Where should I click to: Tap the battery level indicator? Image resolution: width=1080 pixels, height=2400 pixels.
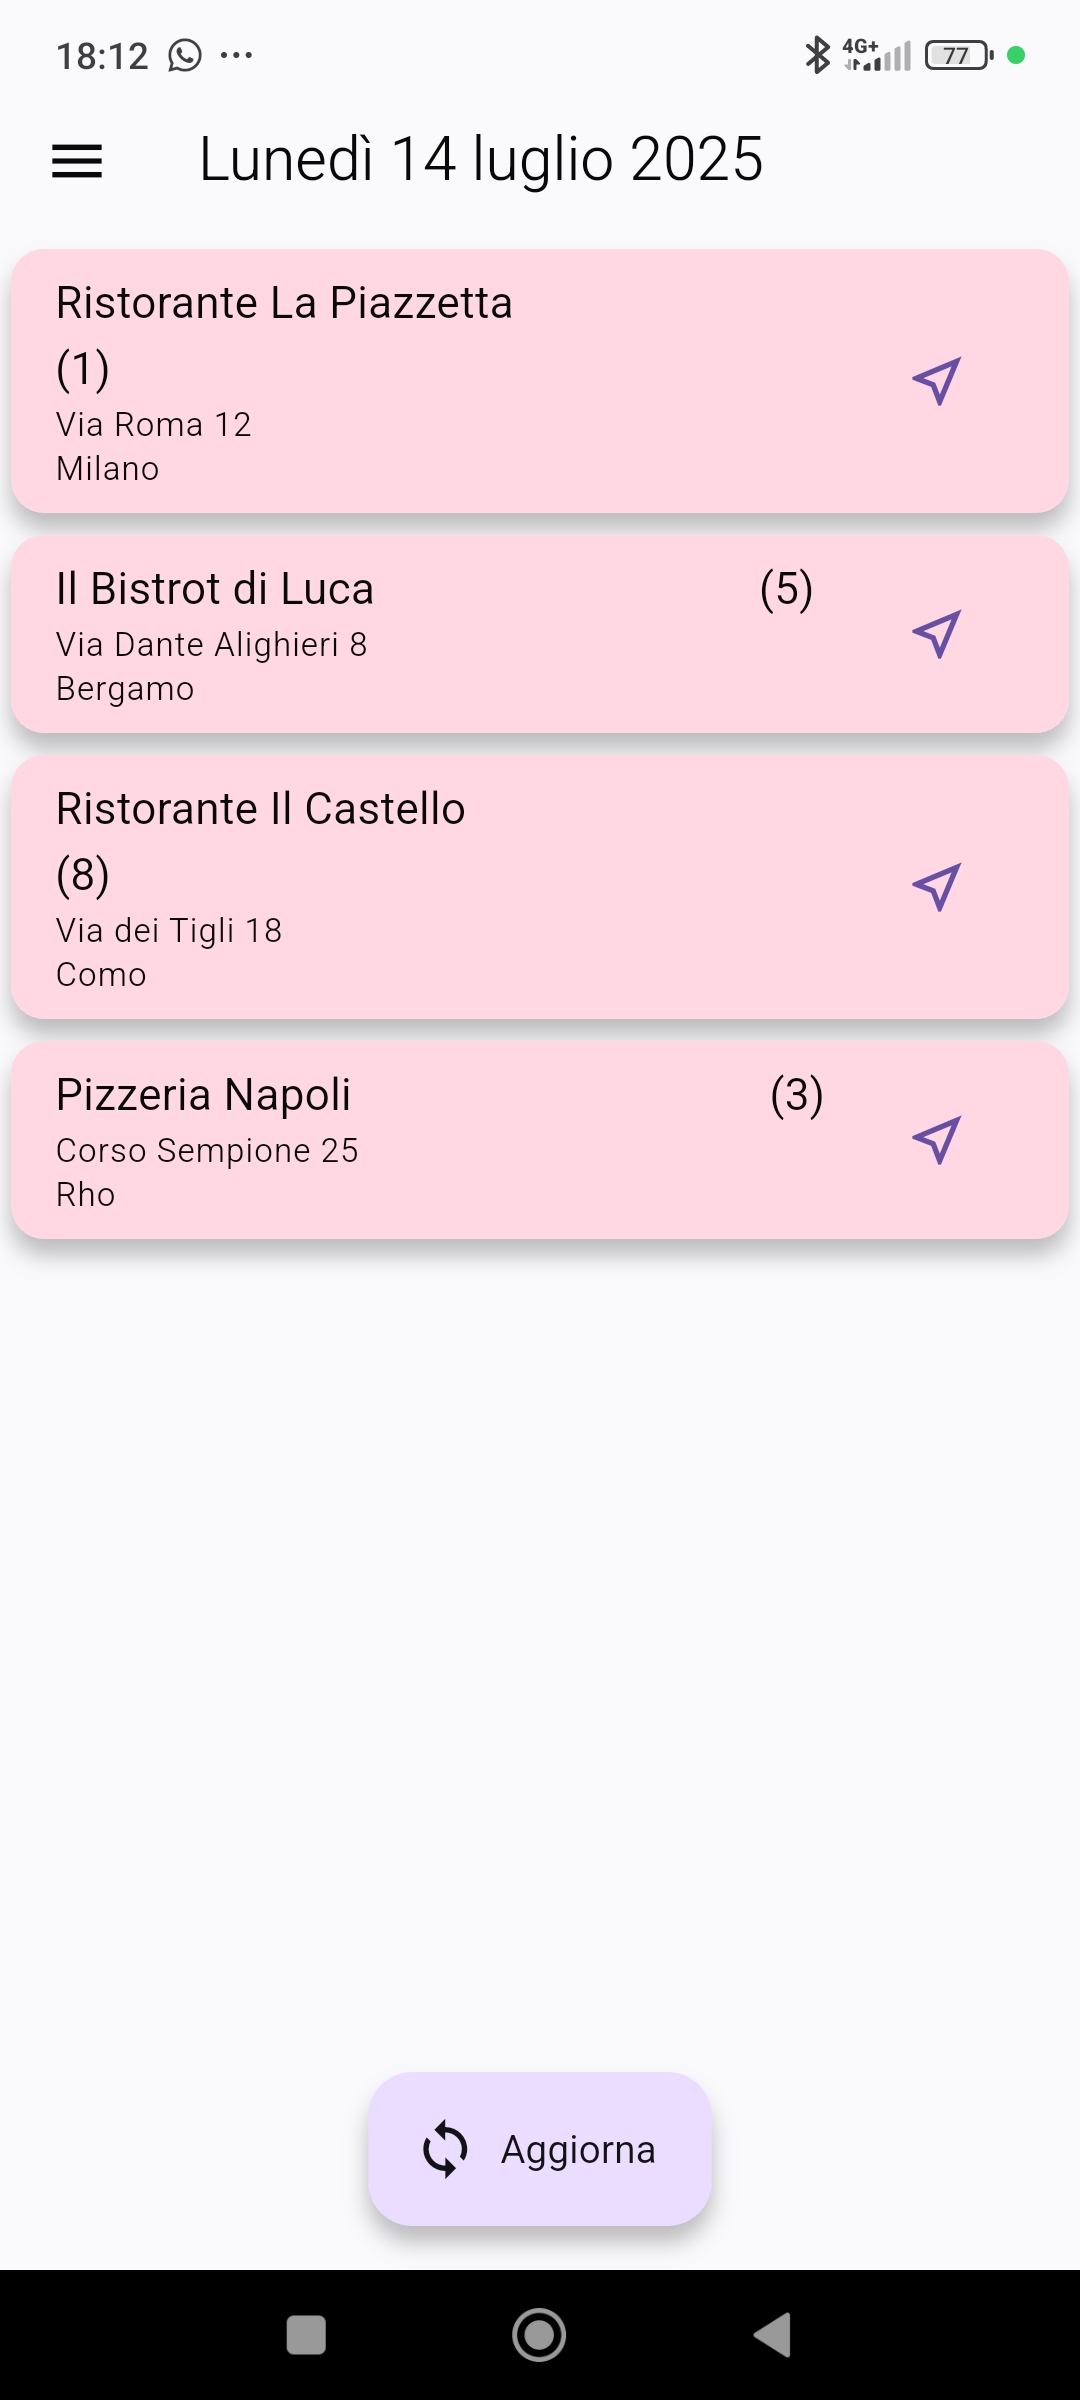[958, 55]
